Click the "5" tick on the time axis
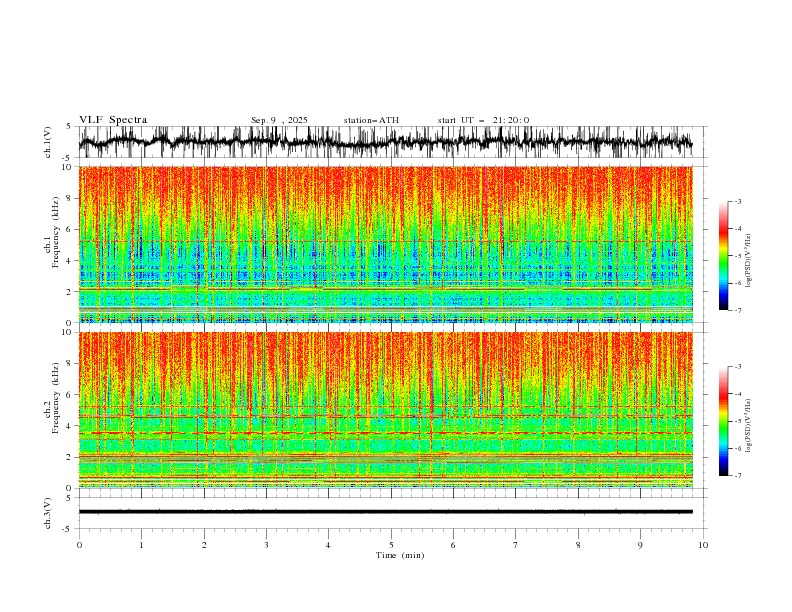This screenshot has height=612, width=792. pyautogui.click(x=391, y=545)
